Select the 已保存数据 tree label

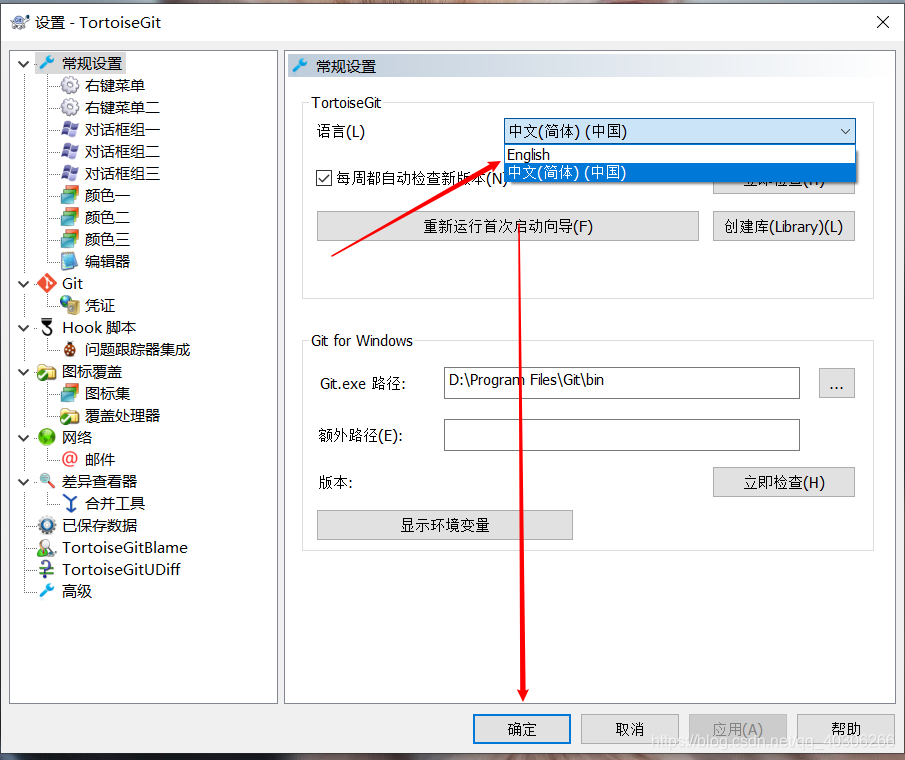(99, 525)
